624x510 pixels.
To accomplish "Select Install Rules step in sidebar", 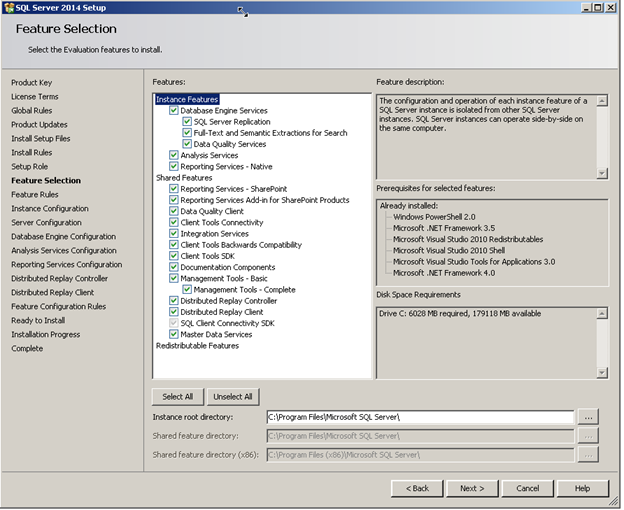I will [x=31, y=152].
